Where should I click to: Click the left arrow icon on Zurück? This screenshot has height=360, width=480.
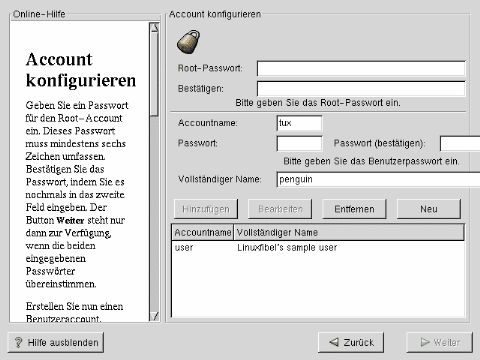(x=334, y=342)
